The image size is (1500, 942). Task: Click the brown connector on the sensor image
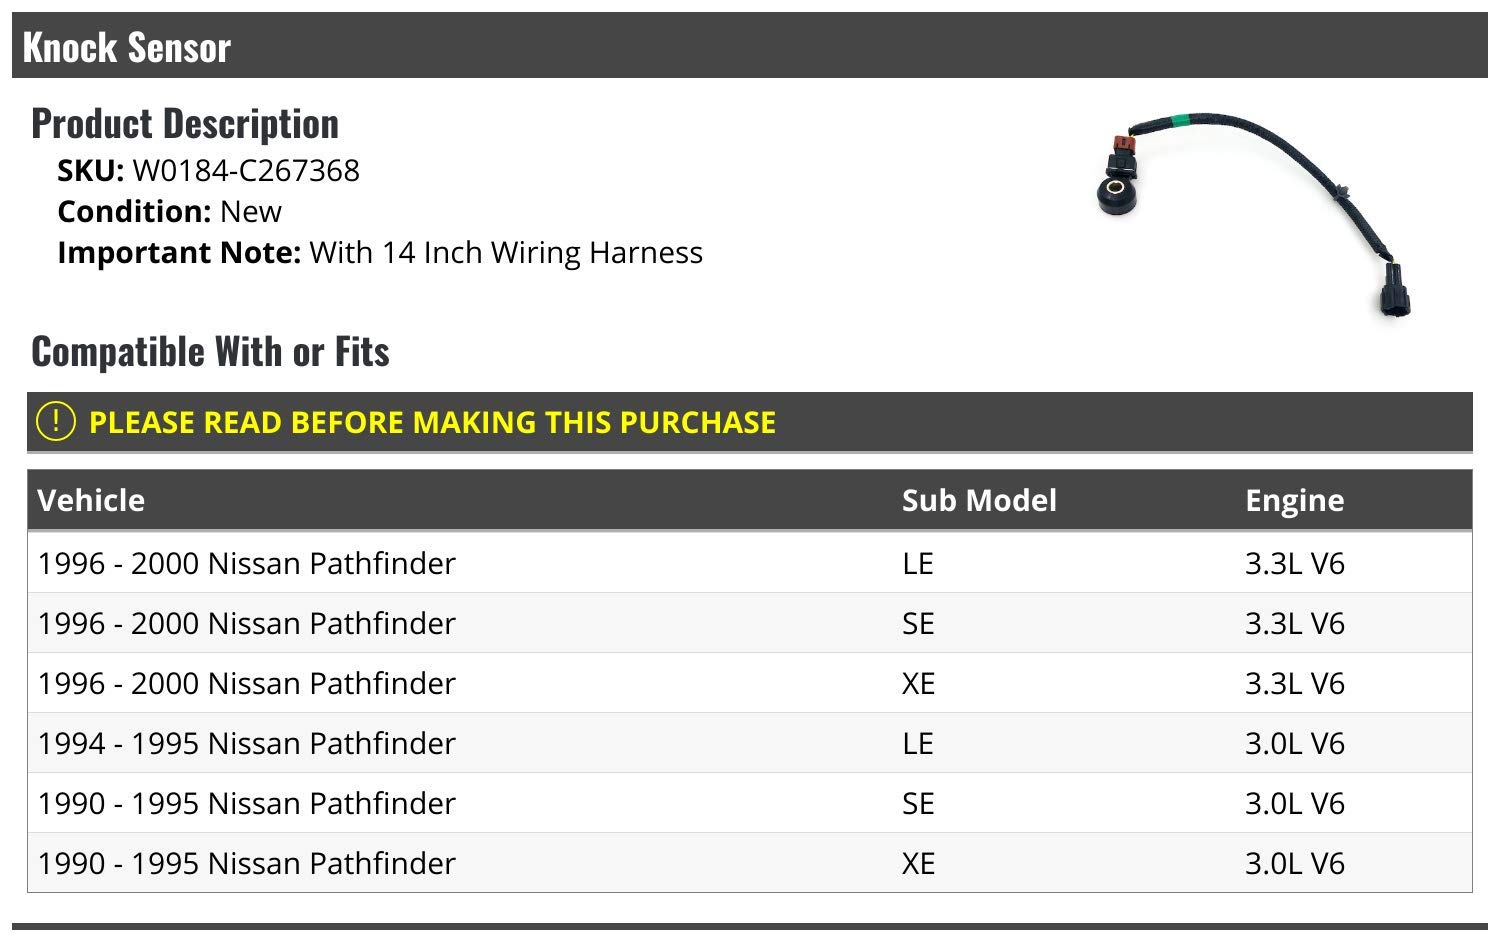pos(1120,143)
